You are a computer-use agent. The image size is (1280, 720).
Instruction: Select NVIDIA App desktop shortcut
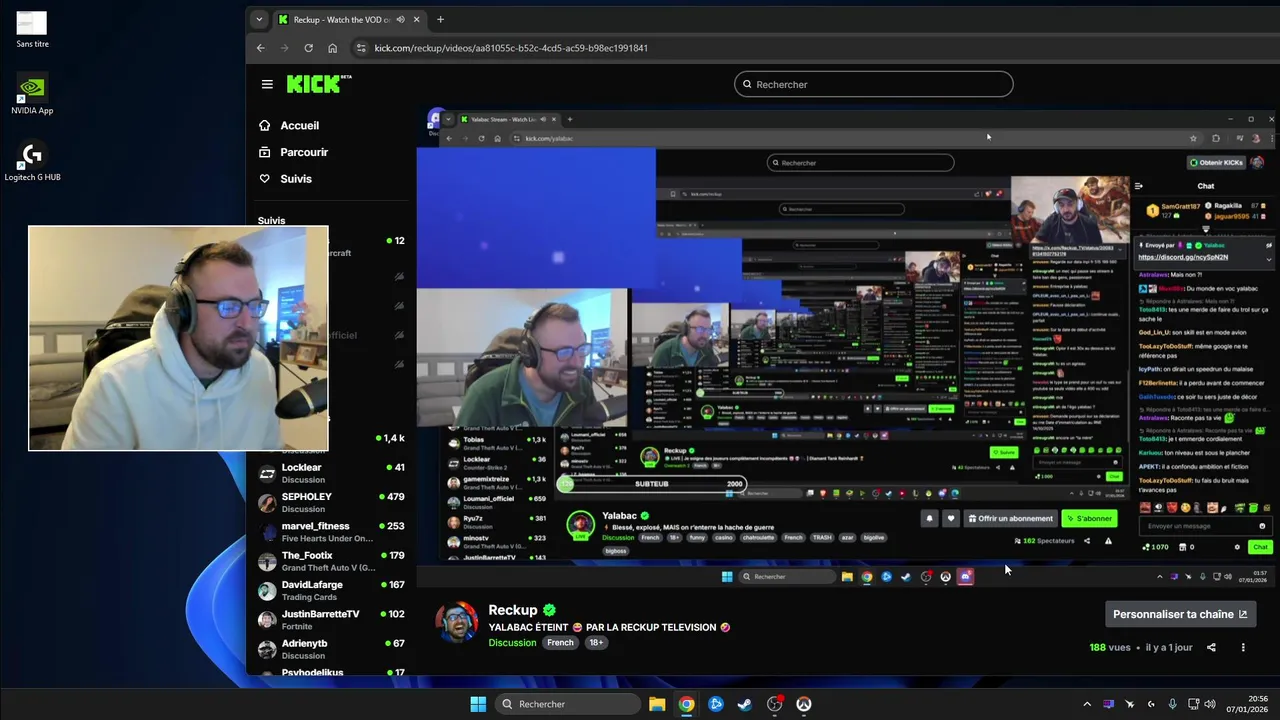[32, 95]
